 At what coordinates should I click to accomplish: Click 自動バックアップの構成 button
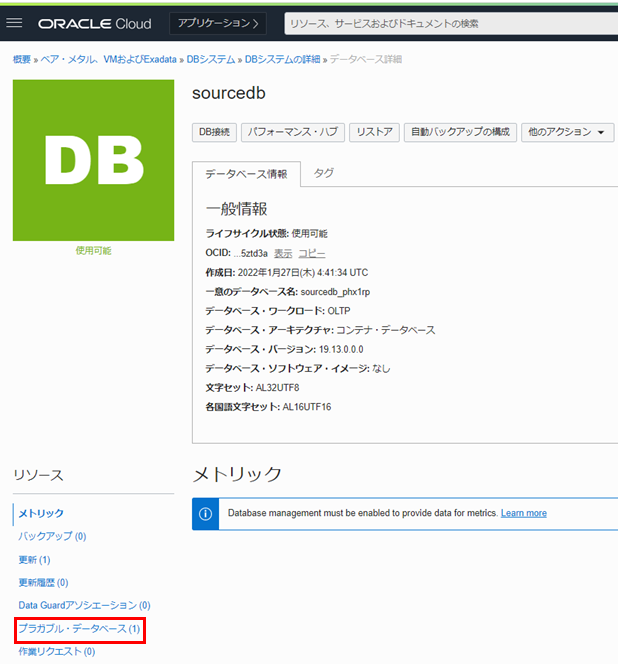461,132
